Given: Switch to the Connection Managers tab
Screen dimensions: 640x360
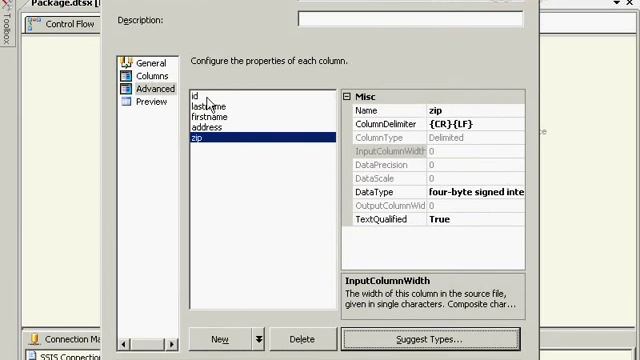Looking at the screenshot, I should point(65,339).
